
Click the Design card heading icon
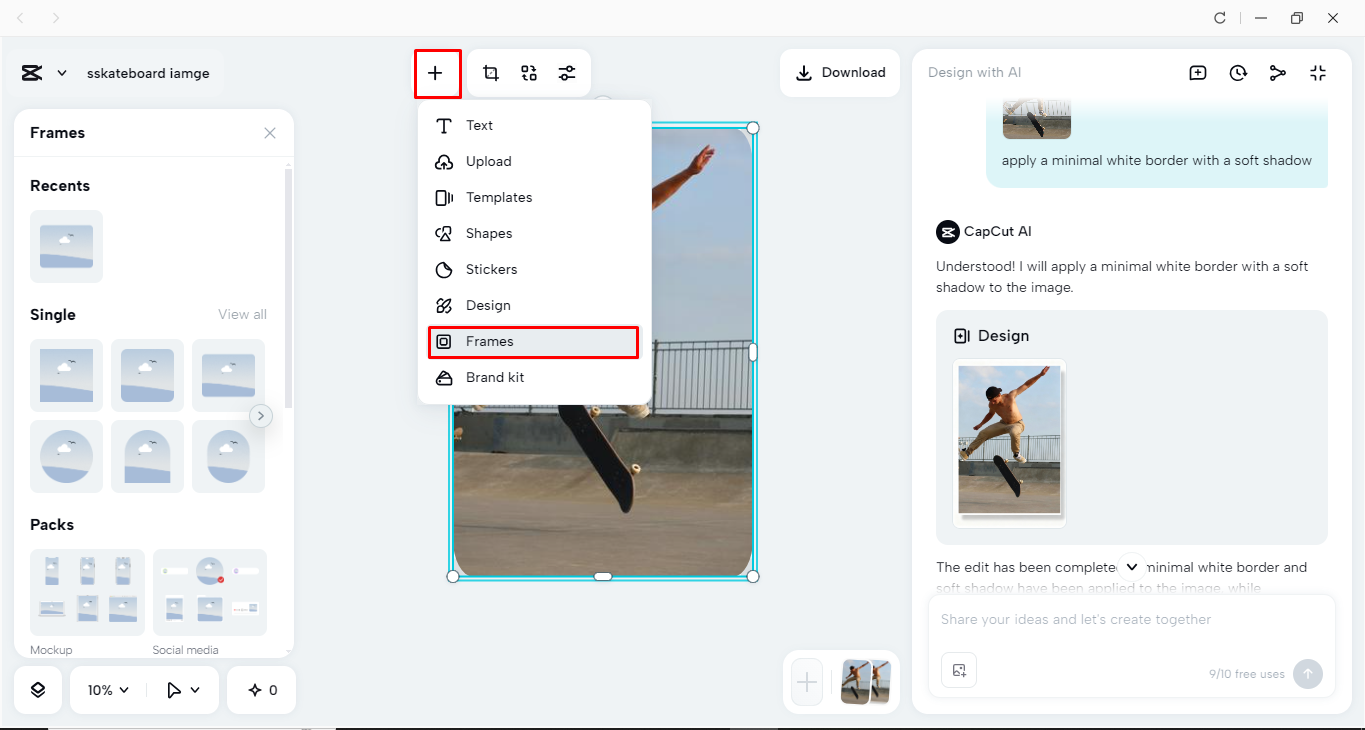coord(962,336)
